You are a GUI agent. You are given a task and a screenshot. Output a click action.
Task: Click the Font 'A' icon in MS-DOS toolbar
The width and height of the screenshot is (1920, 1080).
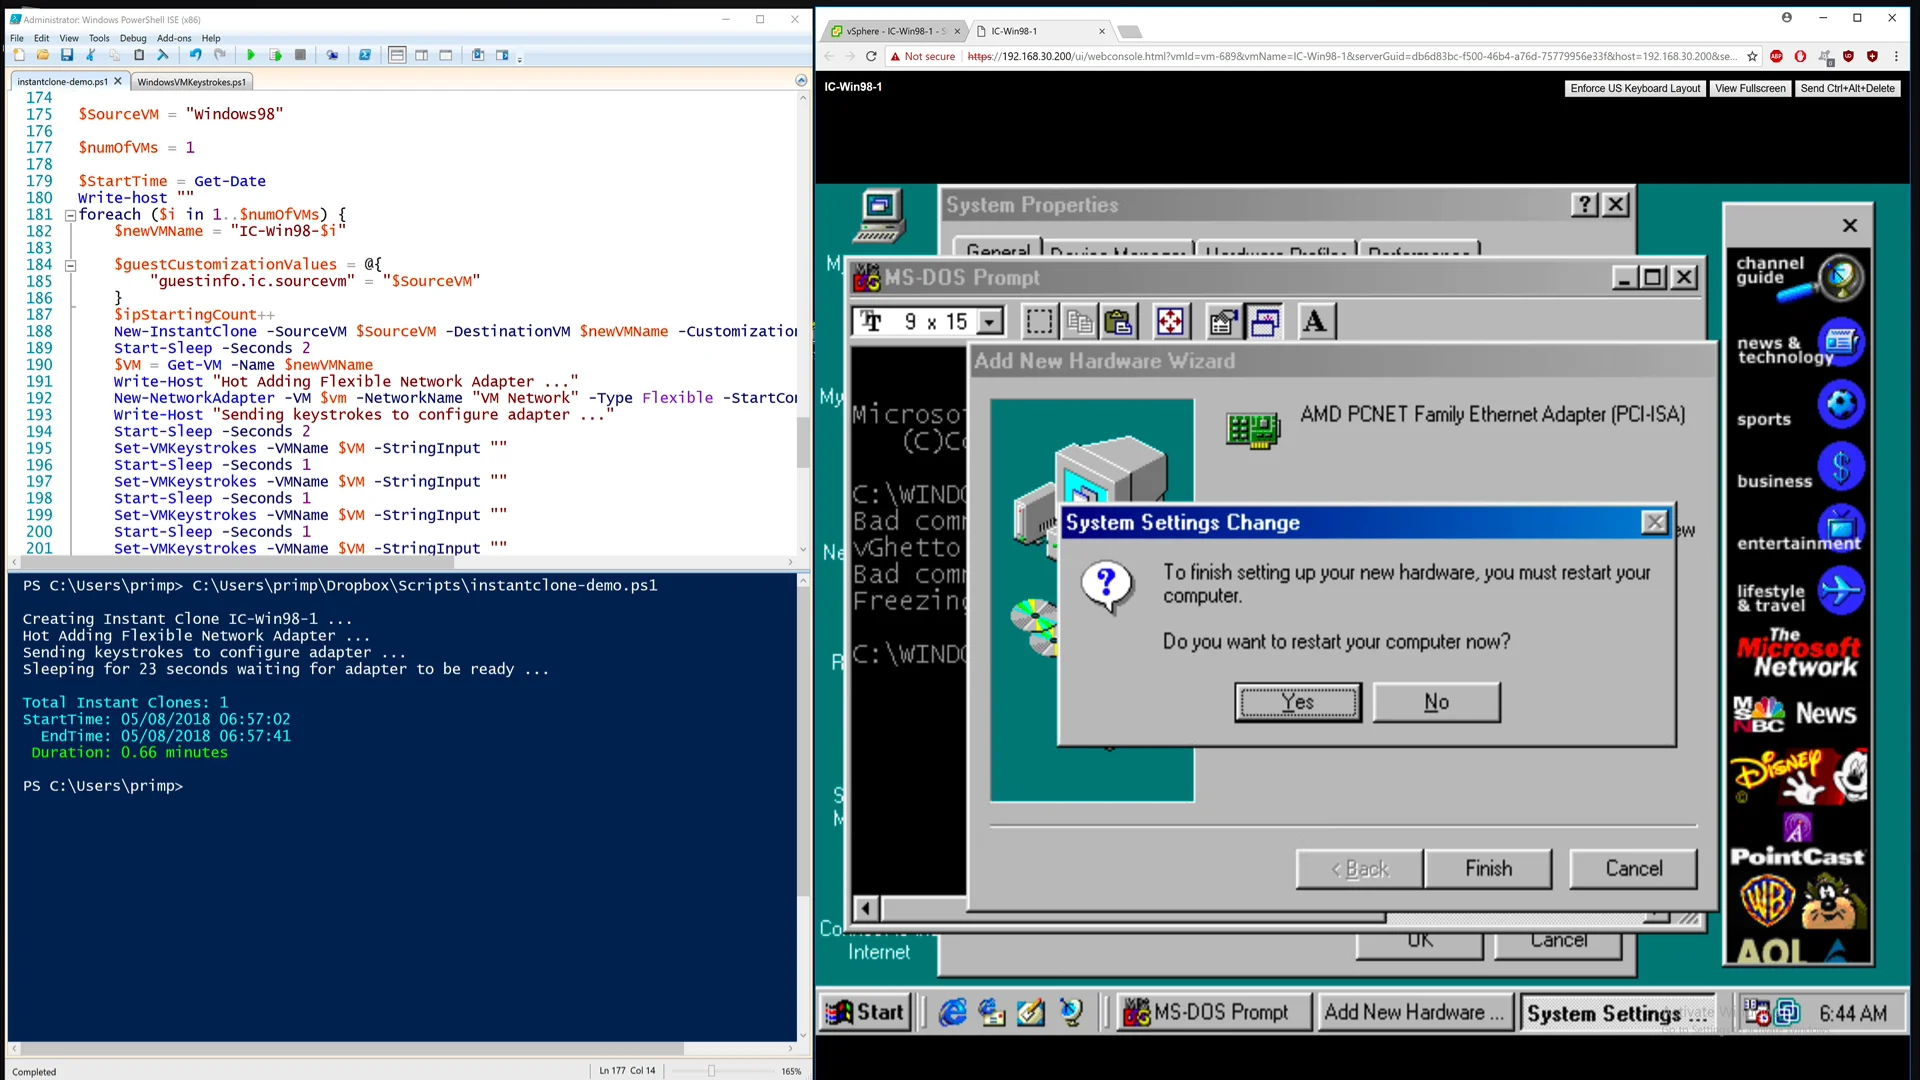point(1315,322)
